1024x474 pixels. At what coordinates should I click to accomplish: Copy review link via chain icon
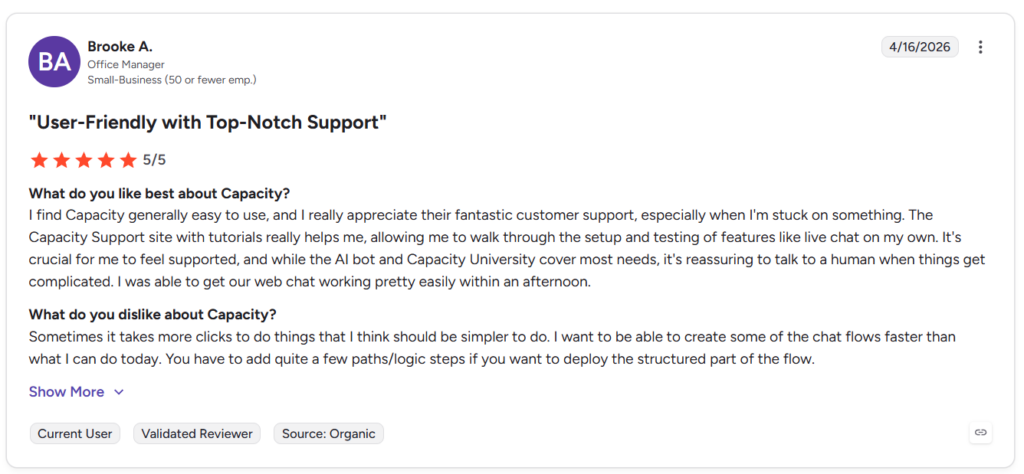(980, 432)
